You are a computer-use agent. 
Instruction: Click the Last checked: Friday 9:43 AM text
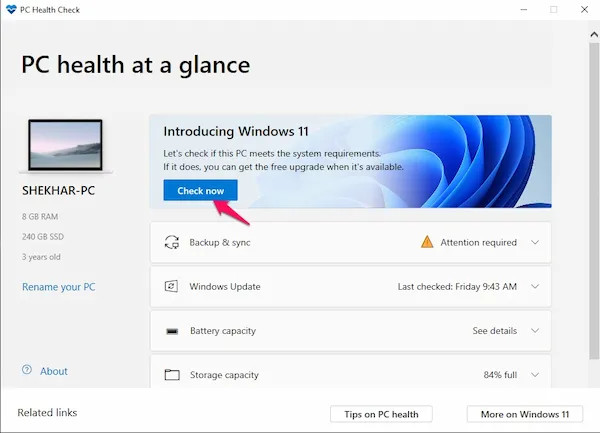457,286
